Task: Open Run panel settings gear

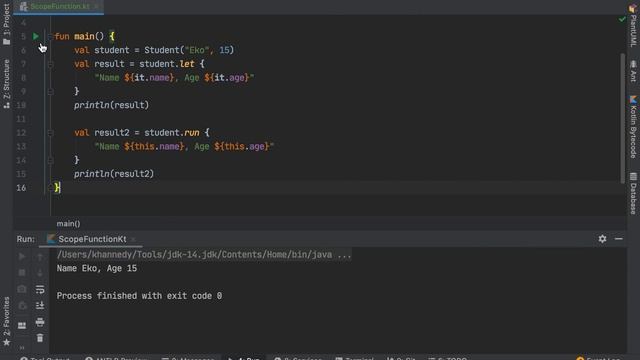Action: click(602, 239)
